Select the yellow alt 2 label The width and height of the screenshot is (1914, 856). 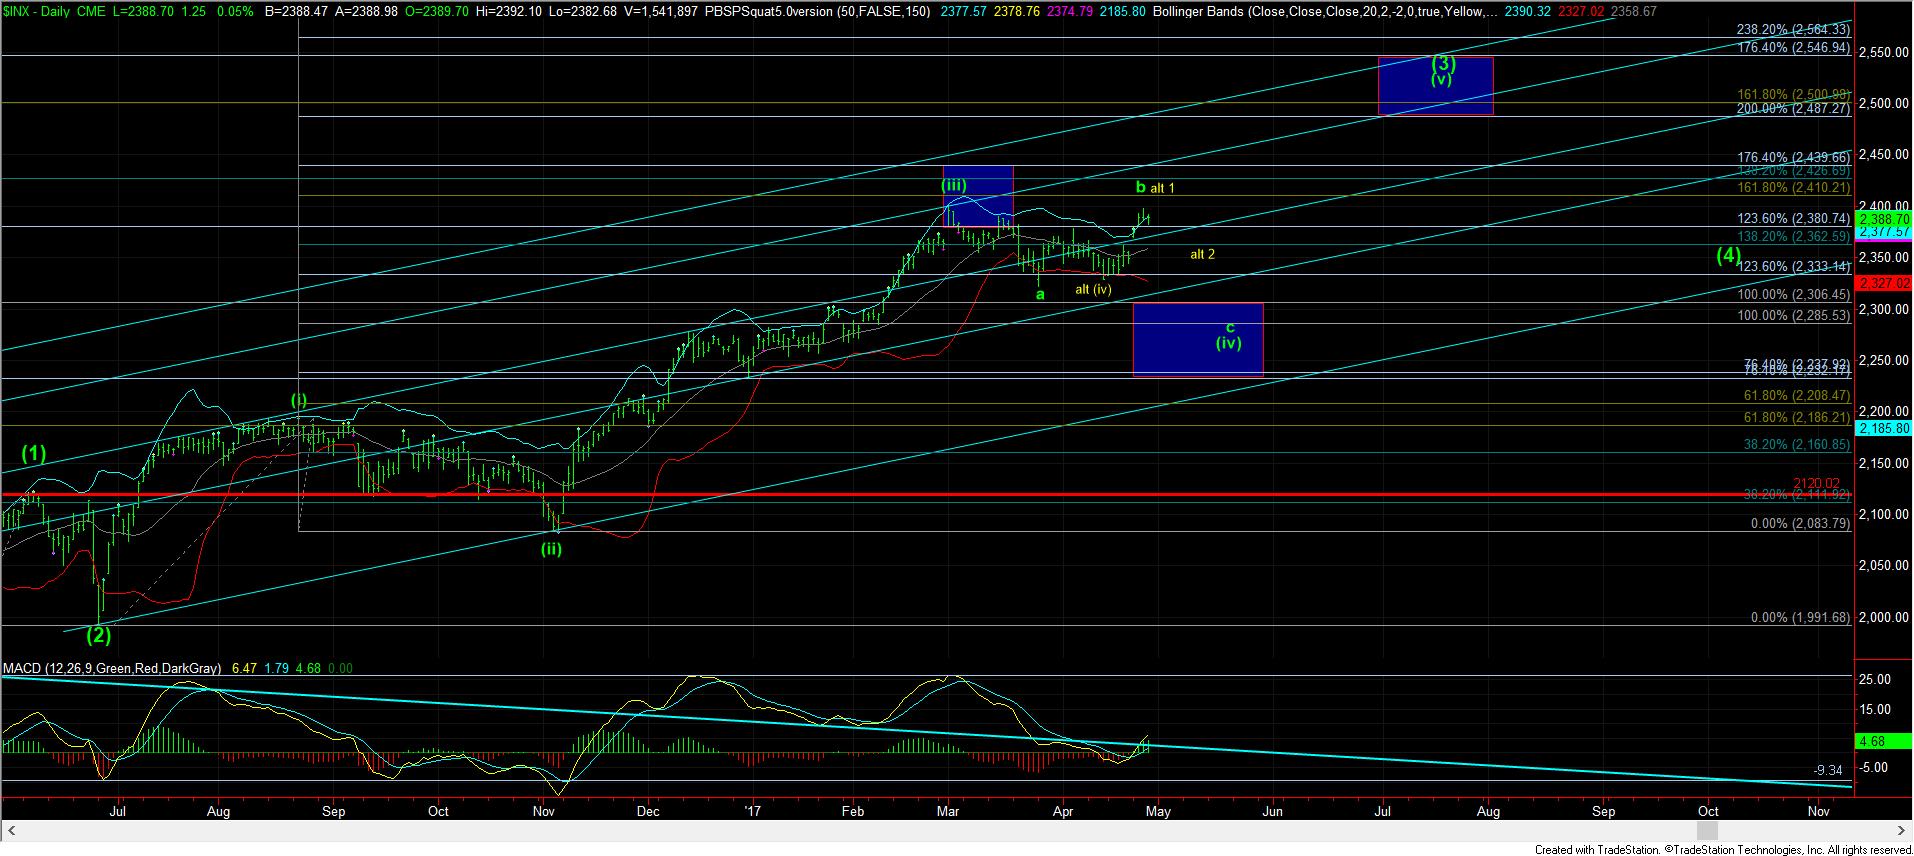[x=1202, y=254]
